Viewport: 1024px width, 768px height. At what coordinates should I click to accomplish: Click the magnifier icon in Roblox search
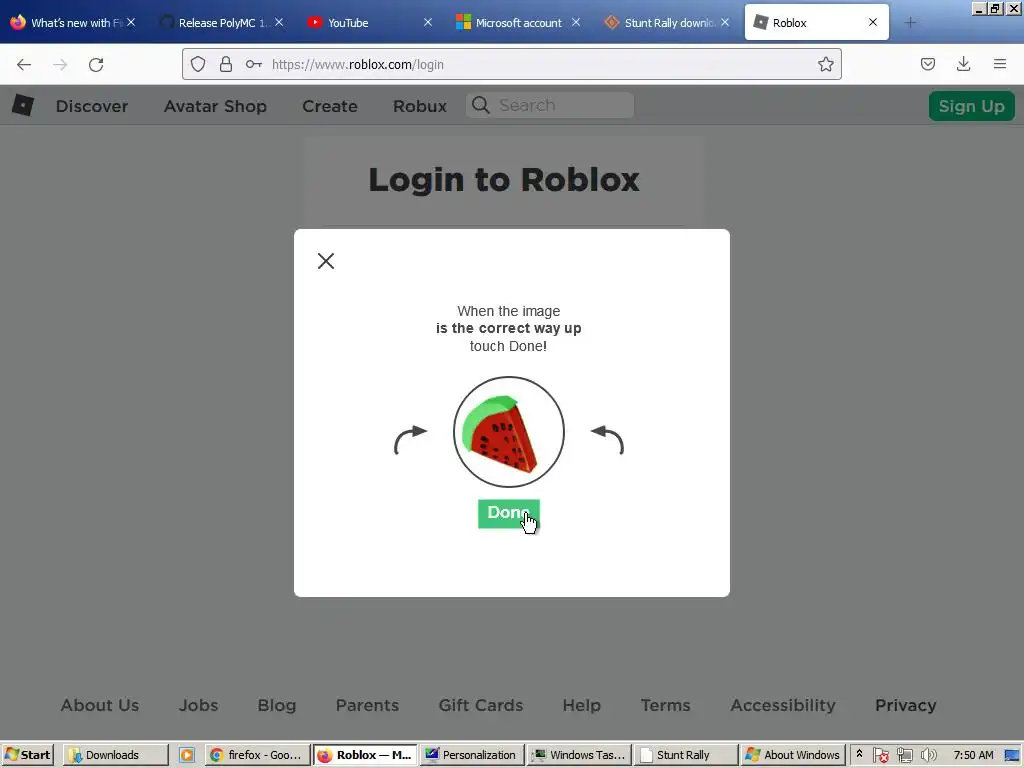(x=481, y=105)
